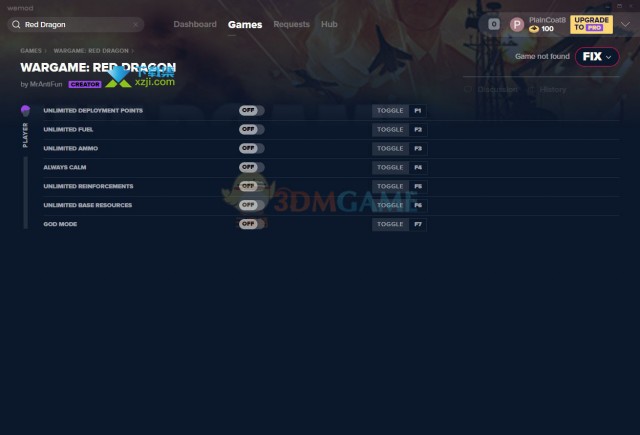This screenshot has height=435, width=640.
Task: Go to the Requests tab
Action: (291, 24)
